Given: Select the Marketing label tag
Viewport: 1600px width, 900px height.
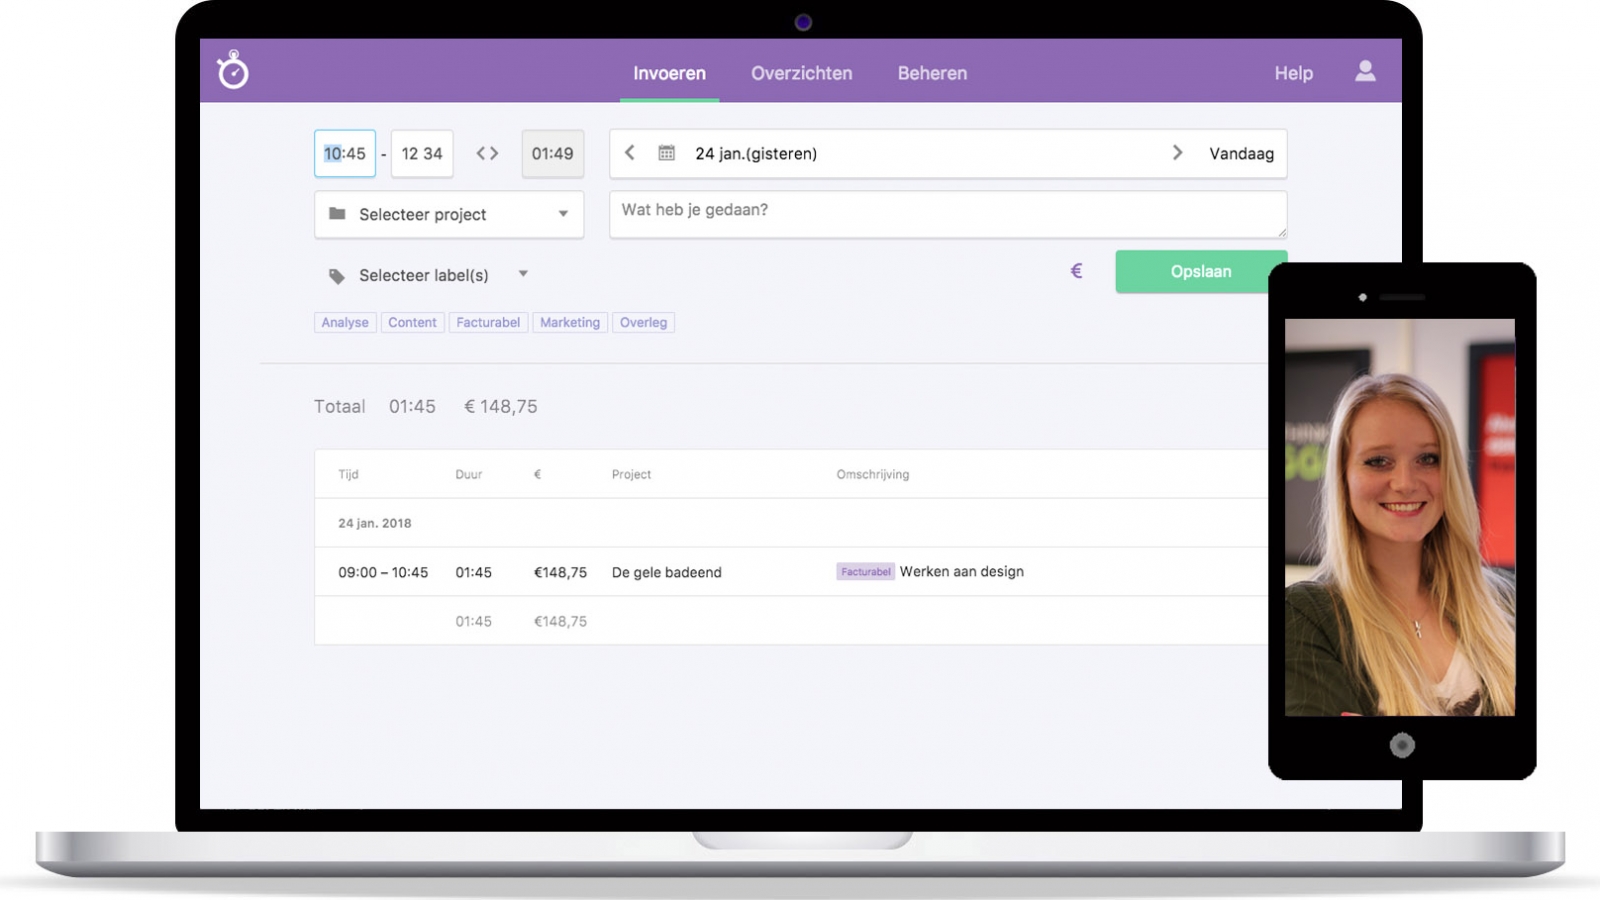Looking at the screenshot, I should [x=570, y=322].
